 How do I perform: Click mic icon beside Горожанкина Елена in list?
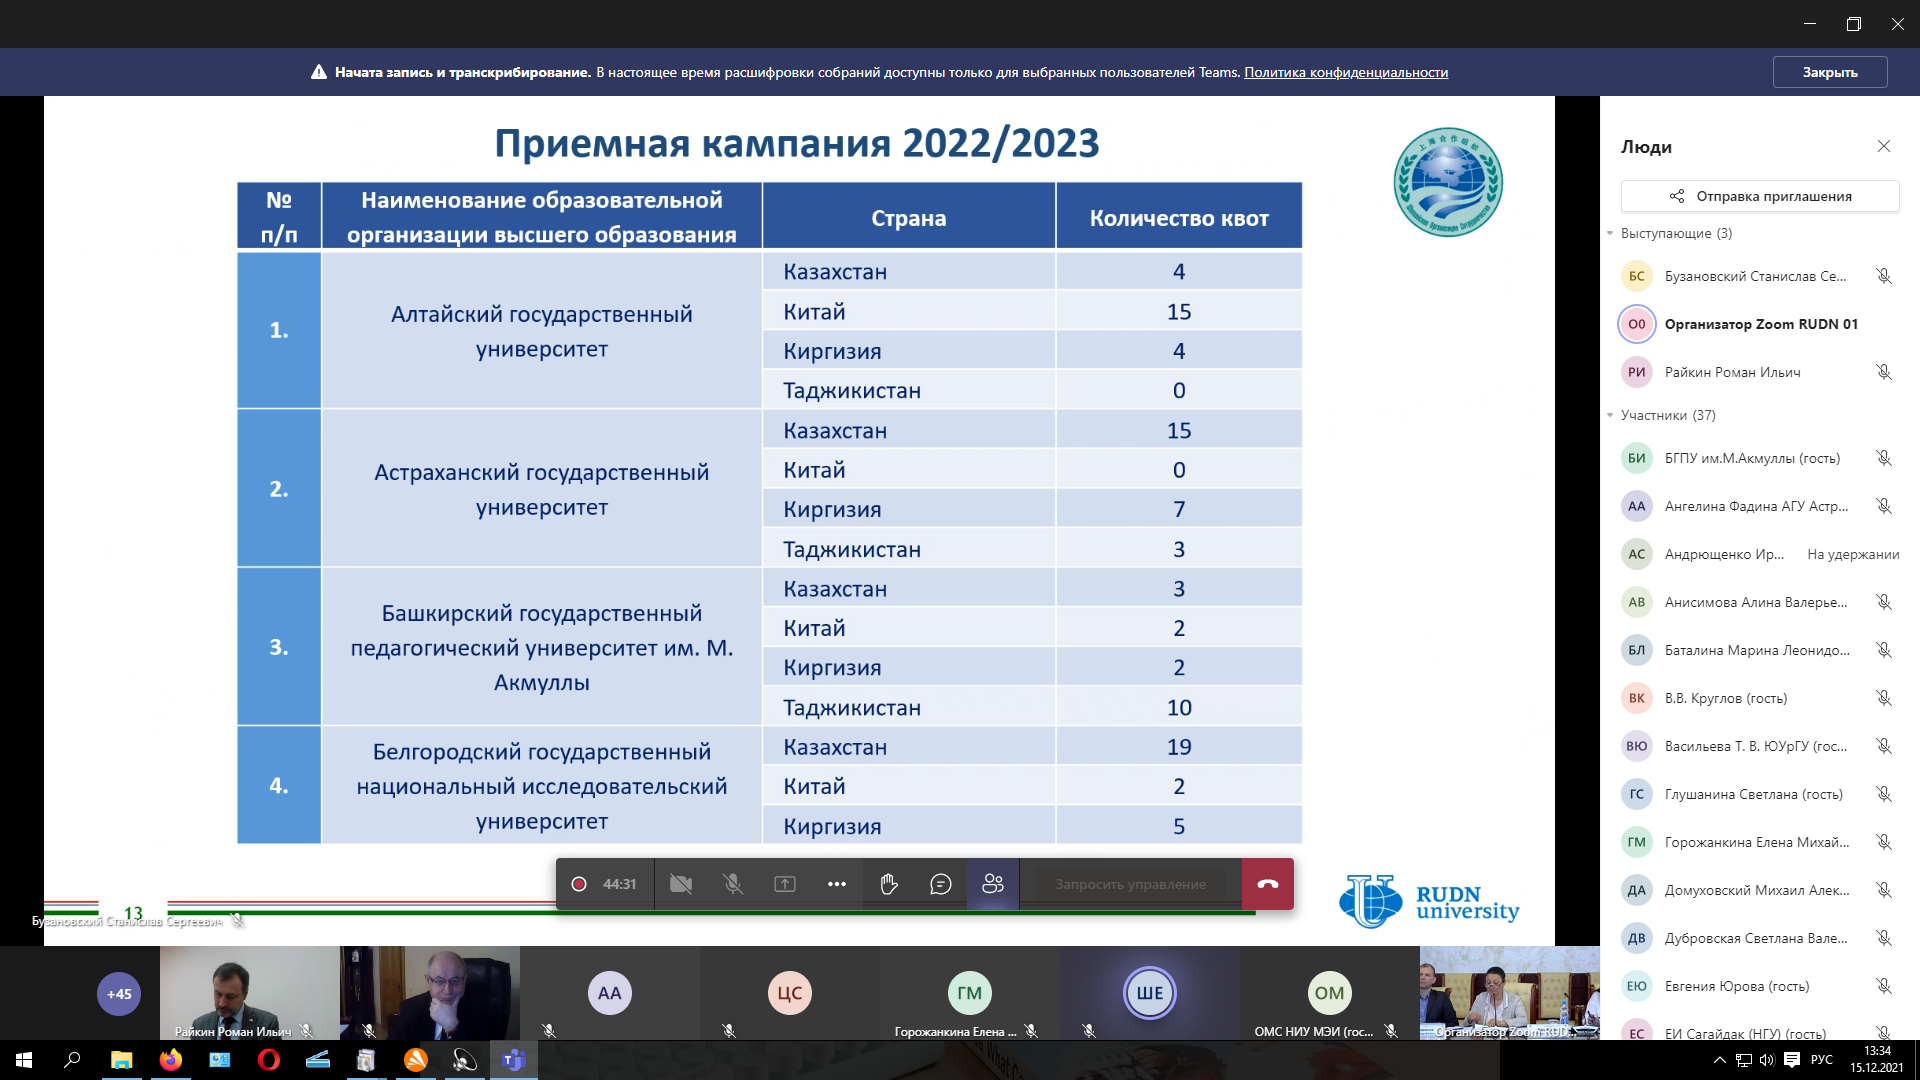click(x=1884, y=842)
